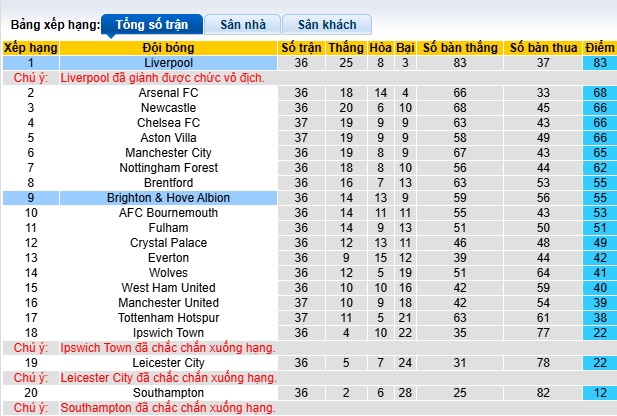Screen dimensions: 617x416
Task: Select the Sân khách tab
Action: click(x=326, y=24)
